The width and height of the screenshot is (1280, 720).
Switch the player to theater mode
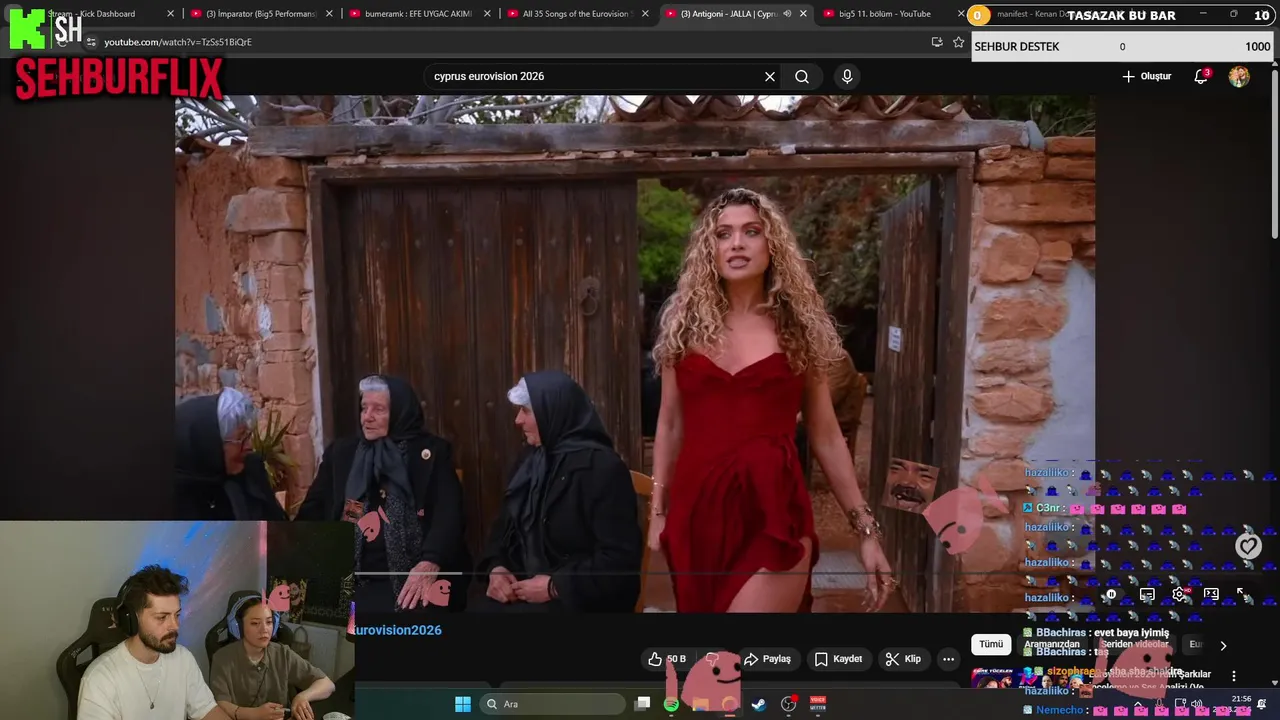tap(1211, 594)
